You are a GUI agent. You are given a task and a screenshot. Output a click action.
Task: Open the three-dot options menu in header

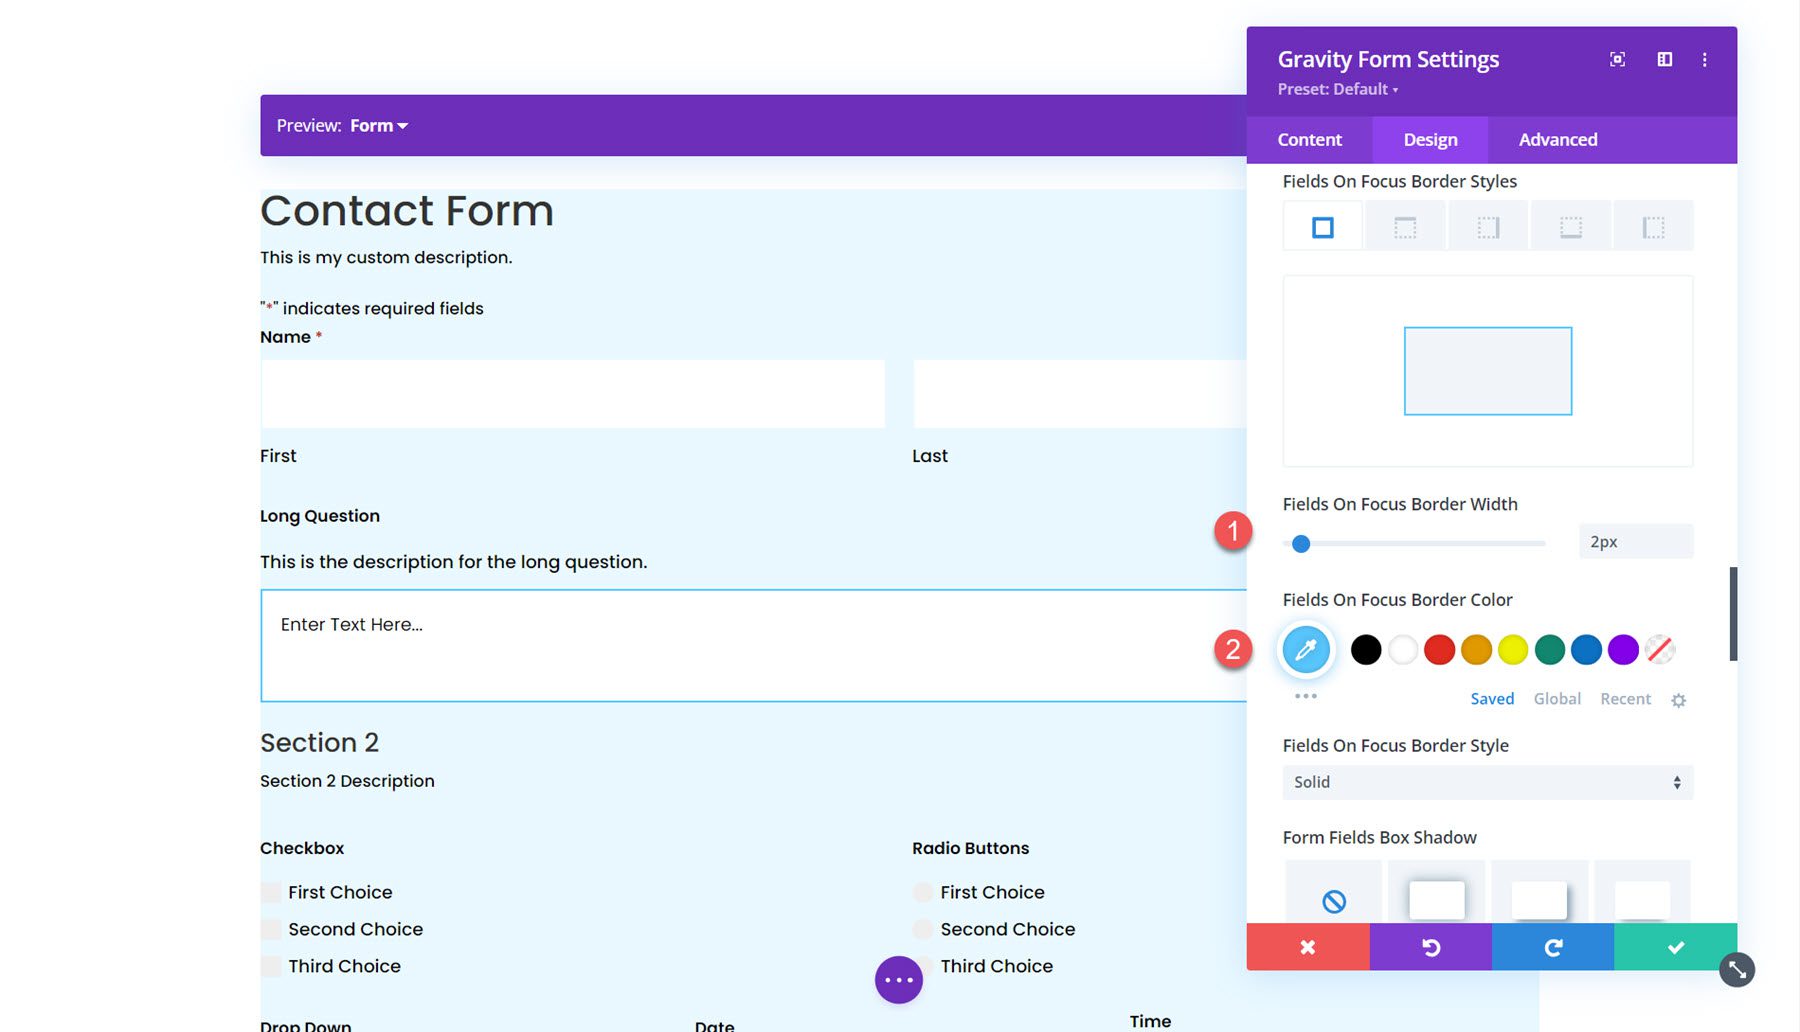pos(1705,59)
